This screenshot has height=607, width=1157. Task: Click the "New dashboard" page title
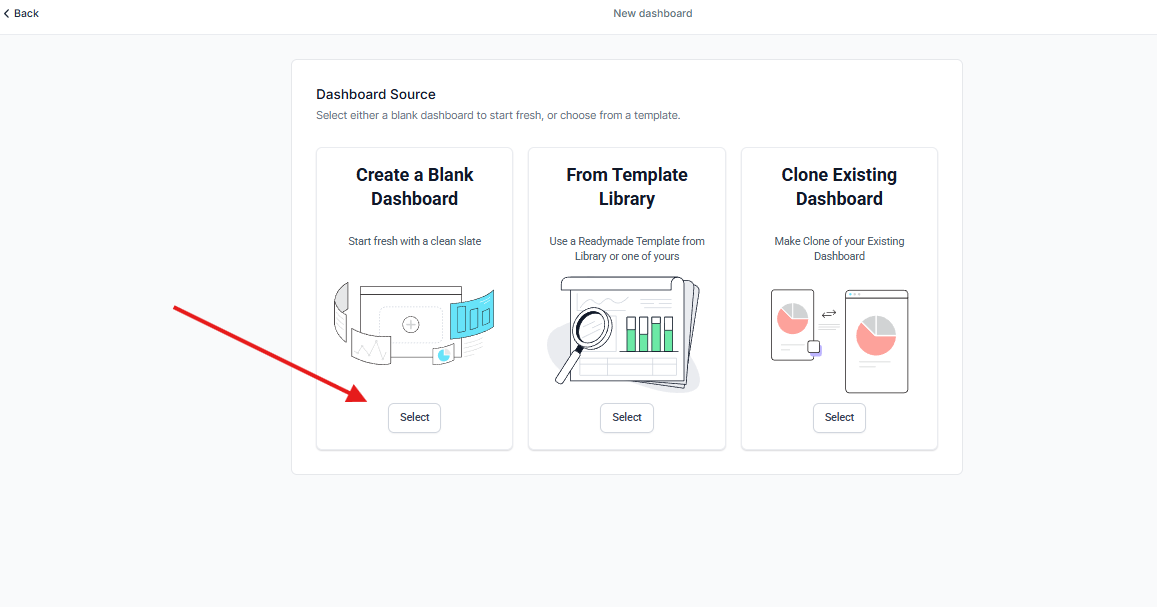point(652,13)
